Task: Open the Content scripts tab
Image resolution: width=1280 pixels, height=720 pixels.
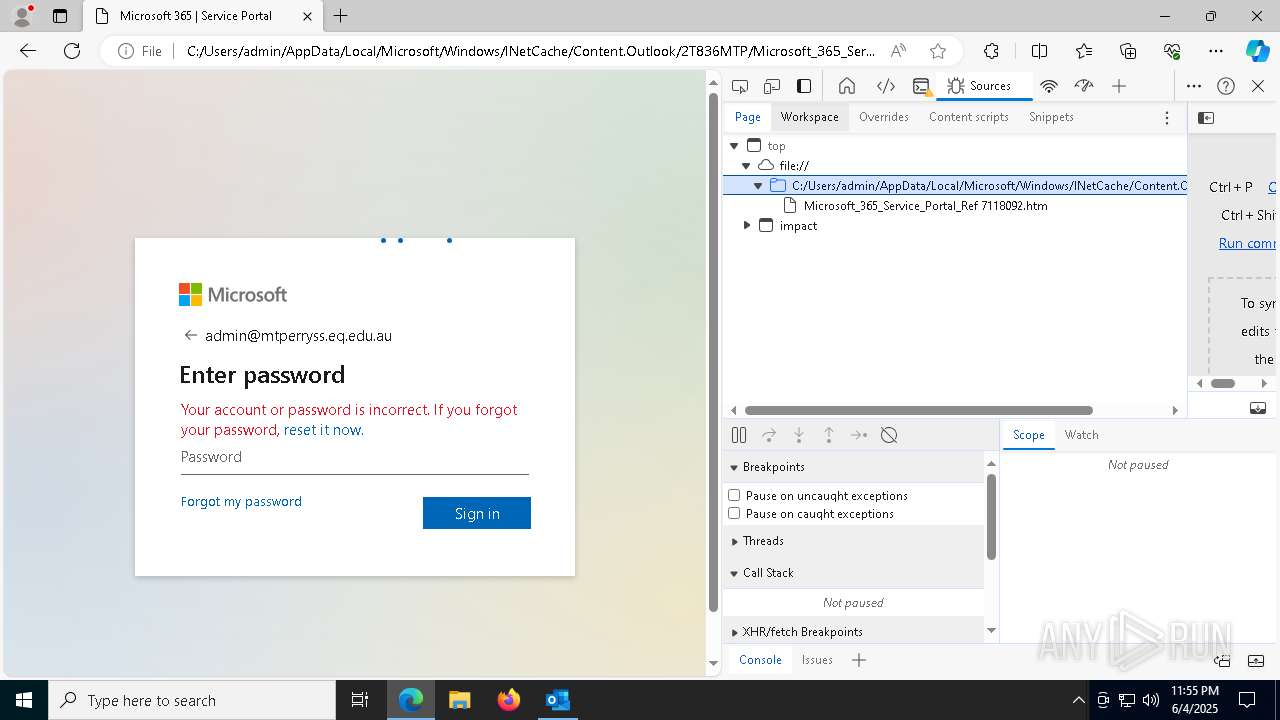Action: 969,117
